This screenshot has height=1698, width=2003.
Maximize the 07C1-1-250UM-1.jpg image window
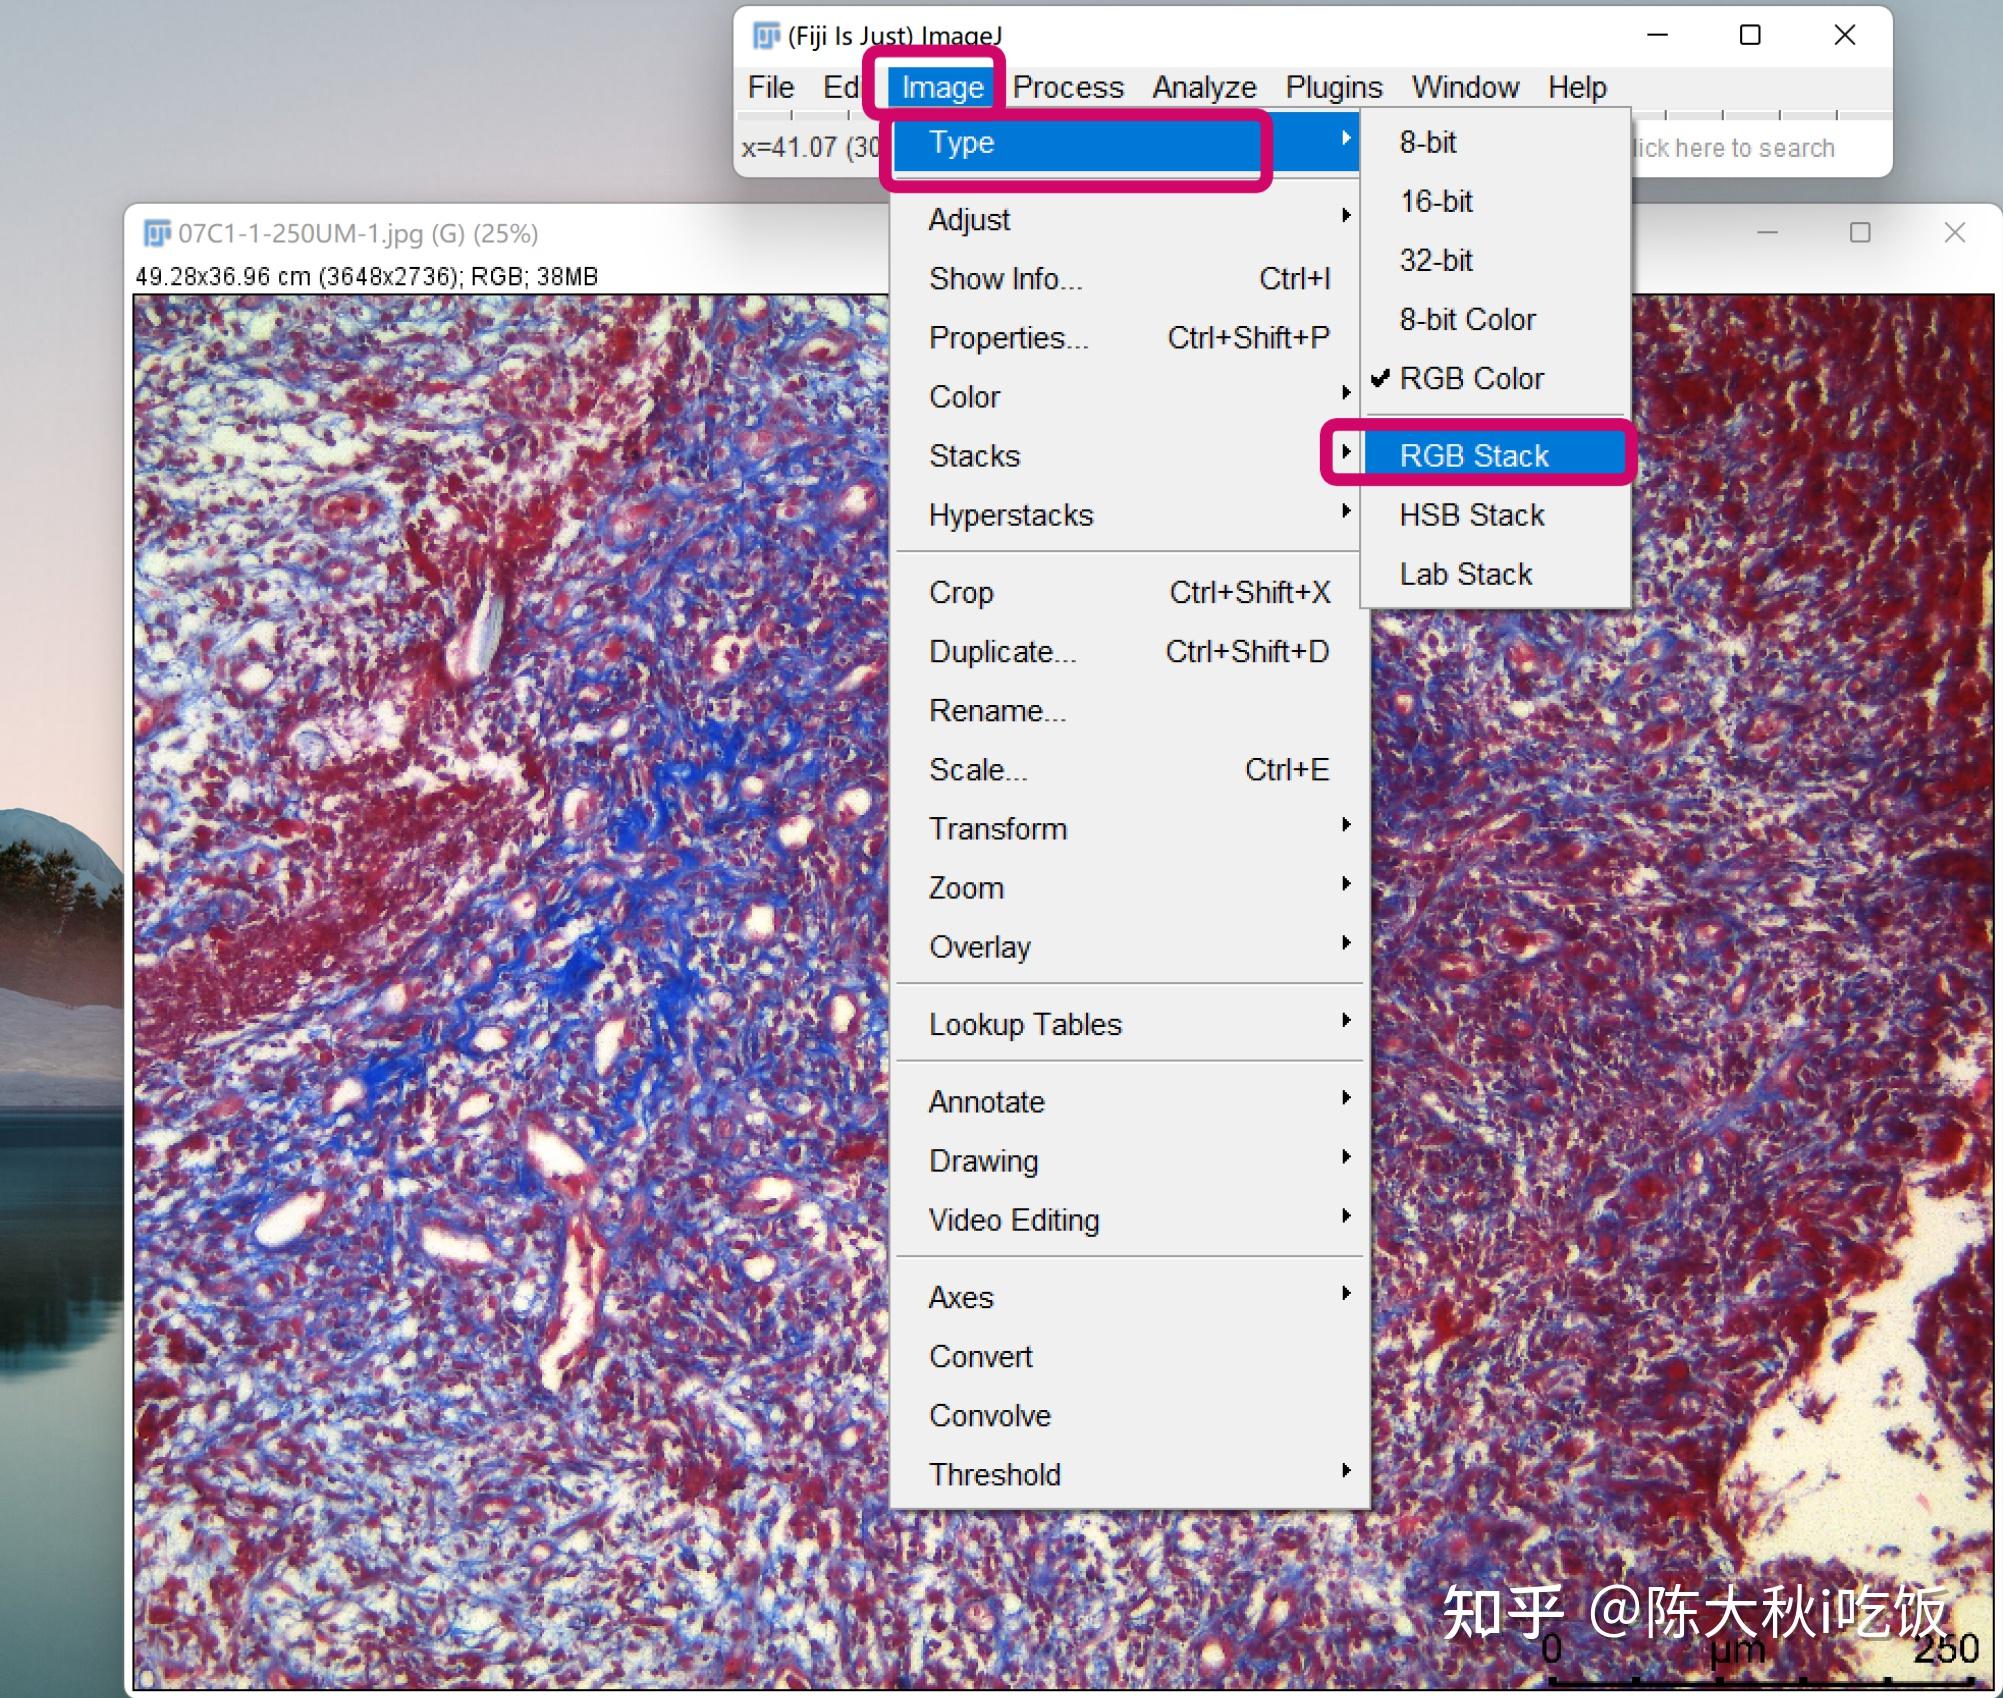click(x=1859, y=233)
